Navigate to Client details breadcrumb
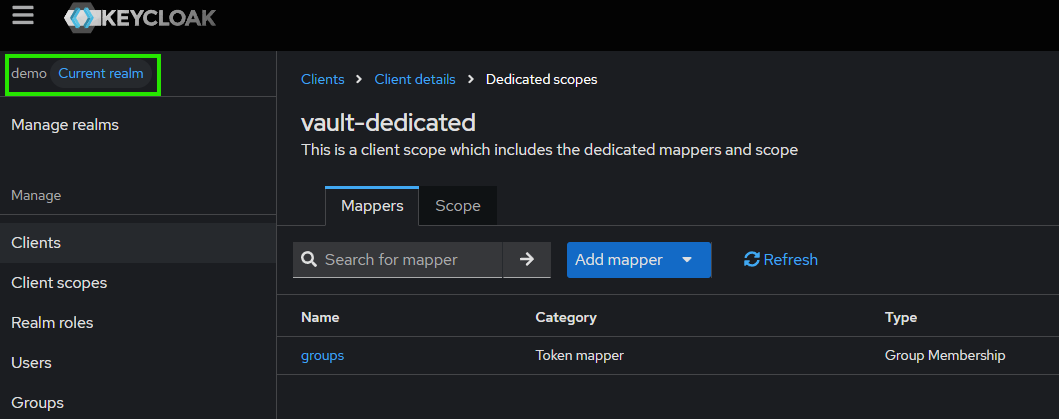 [x=415, y=79]
